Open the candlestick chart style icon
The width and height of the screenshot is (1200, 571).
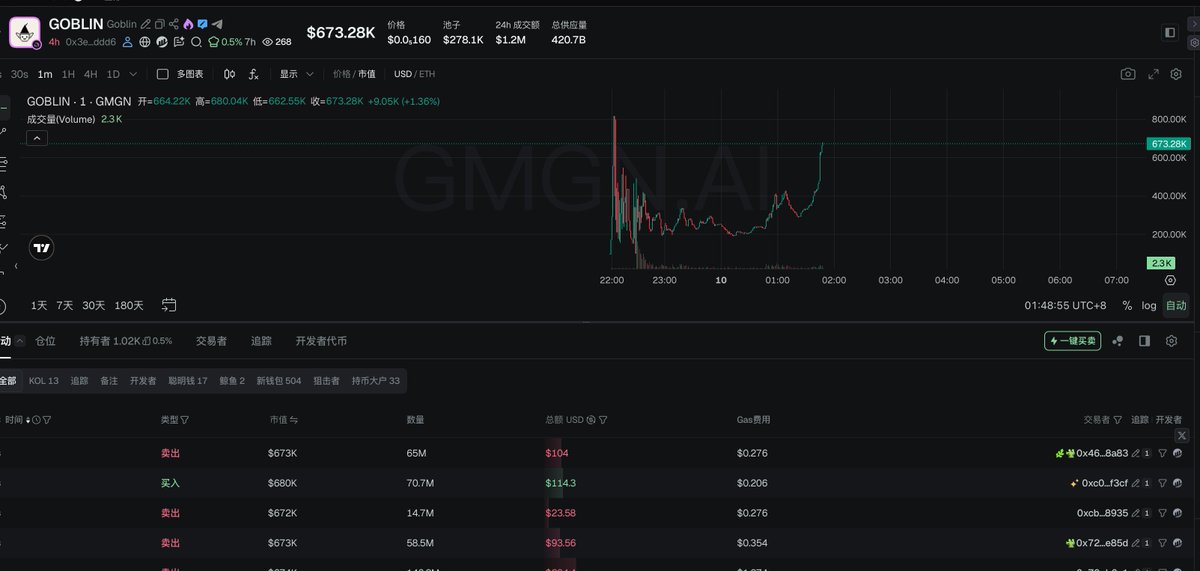230,74
